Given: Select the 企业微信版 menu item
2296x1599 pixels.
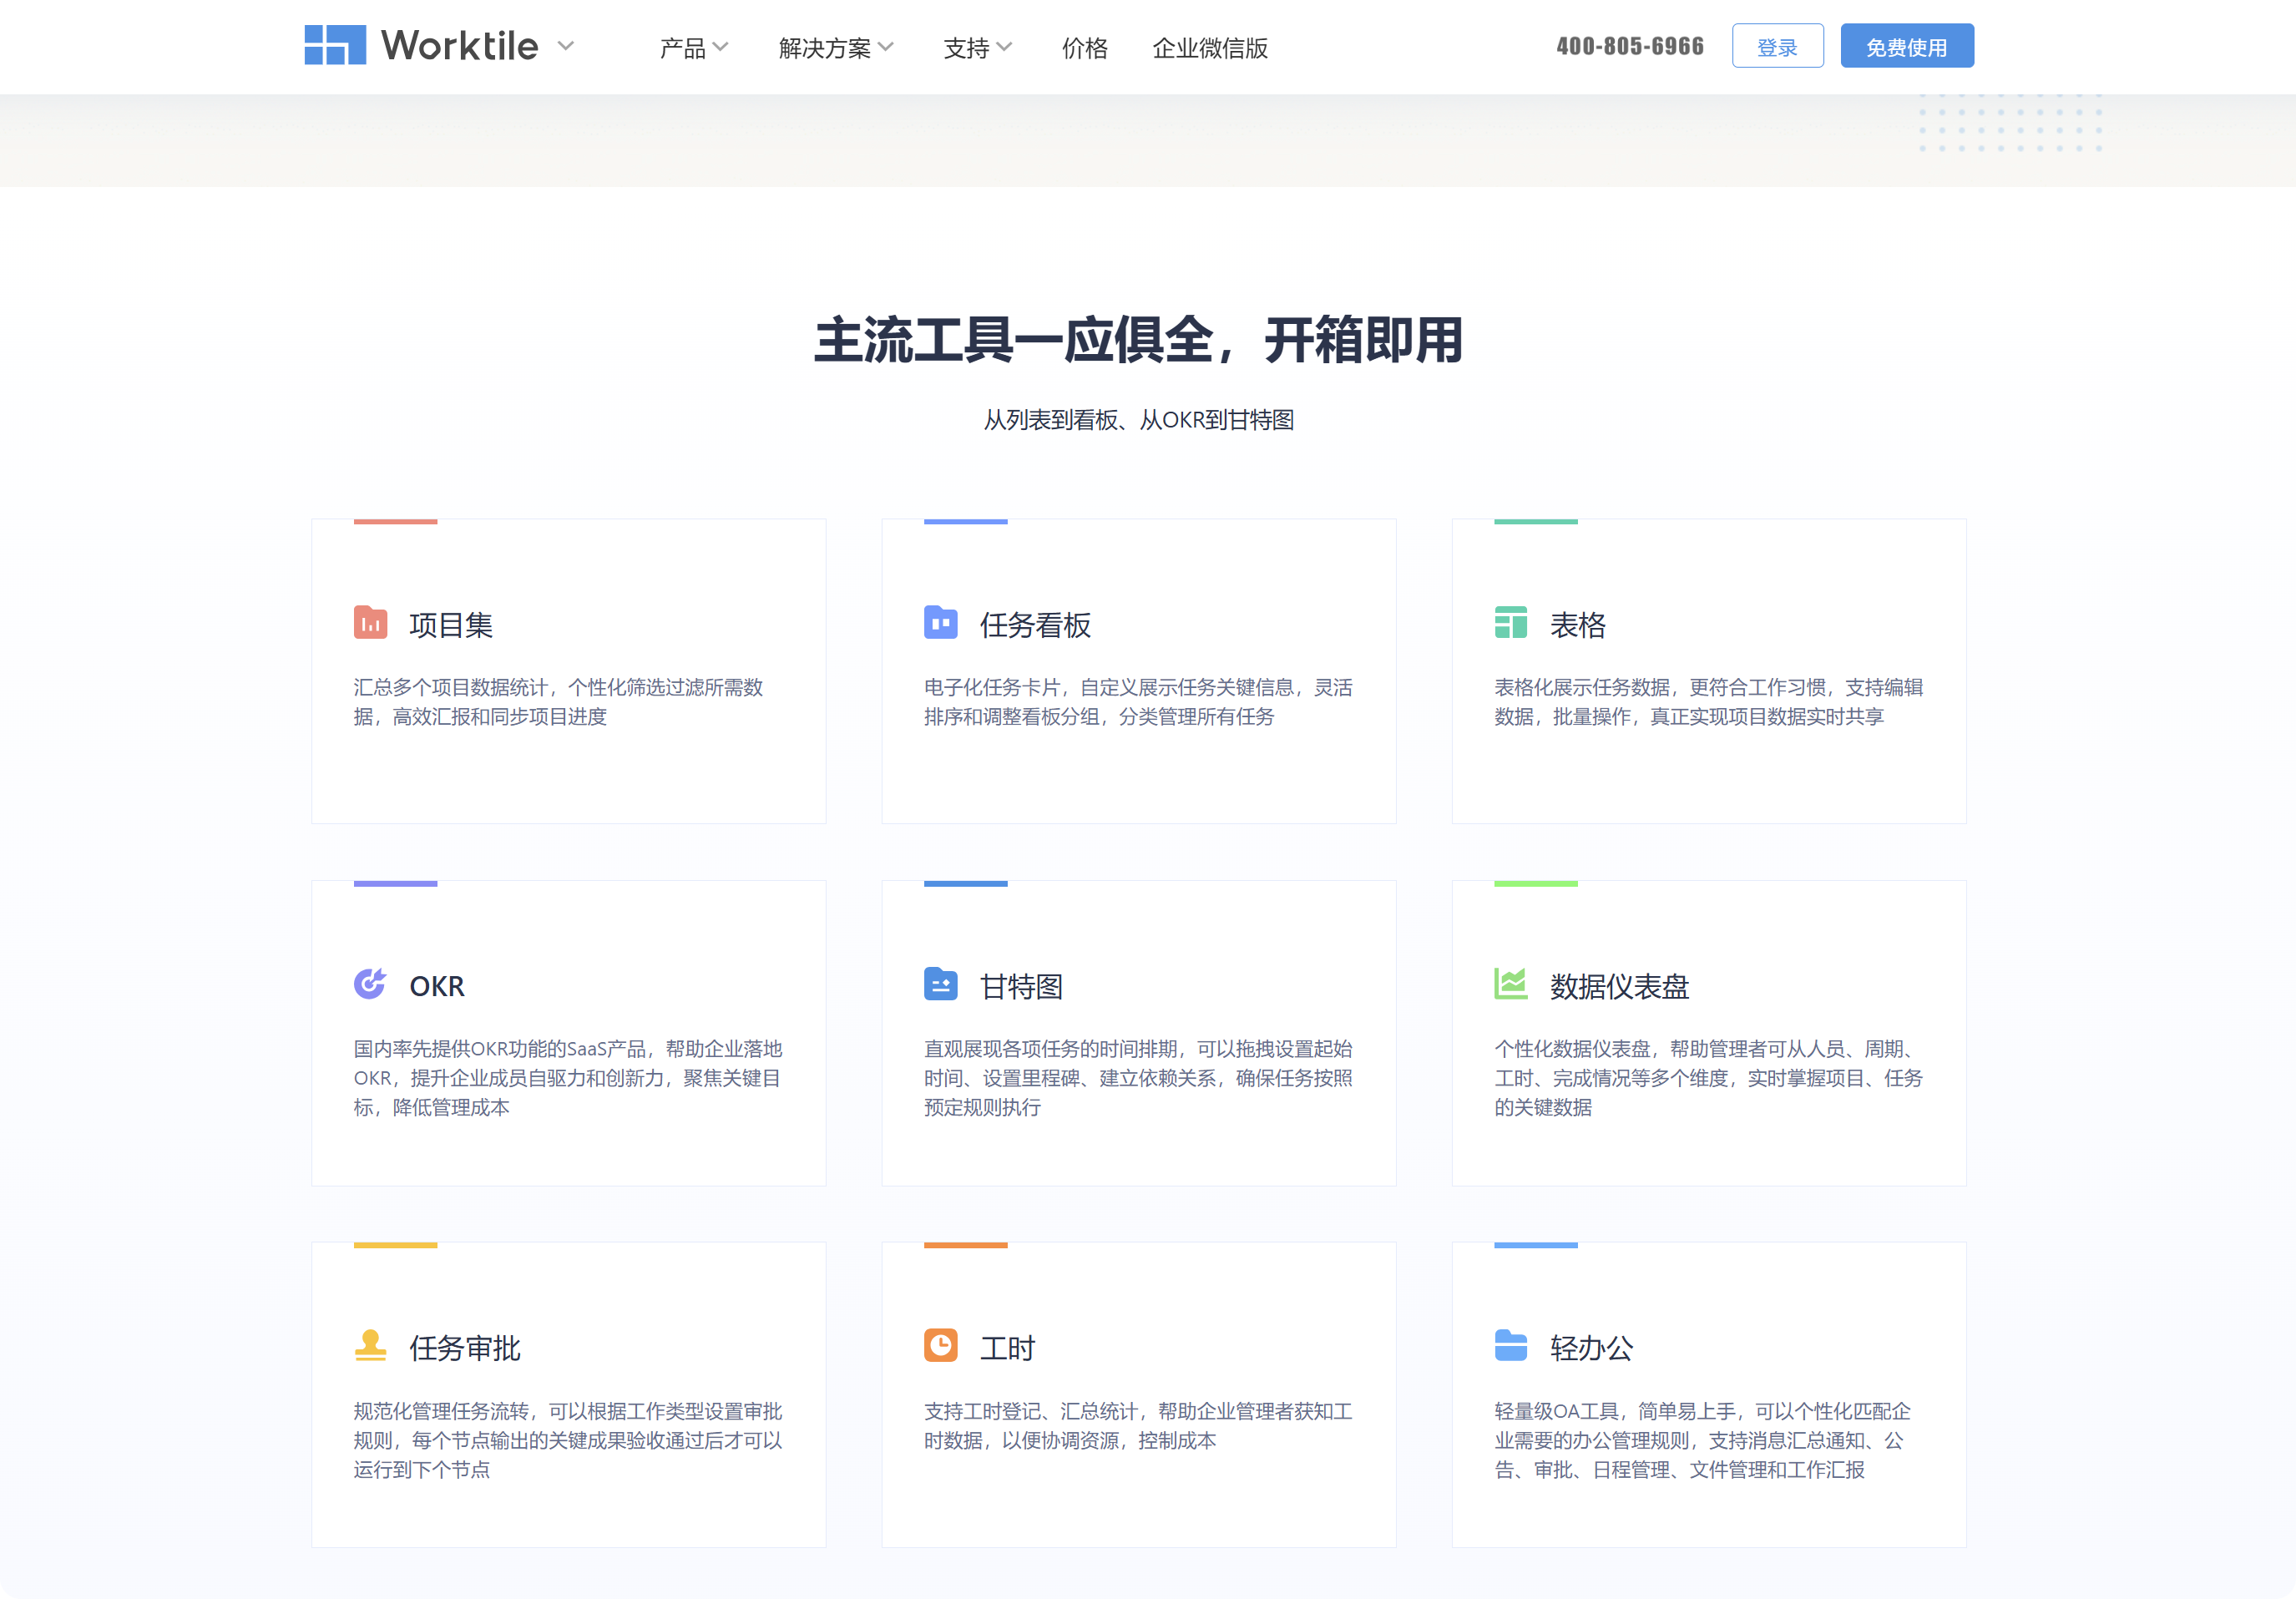Looking at the screenshot, I should click(x=1210, y=48).
